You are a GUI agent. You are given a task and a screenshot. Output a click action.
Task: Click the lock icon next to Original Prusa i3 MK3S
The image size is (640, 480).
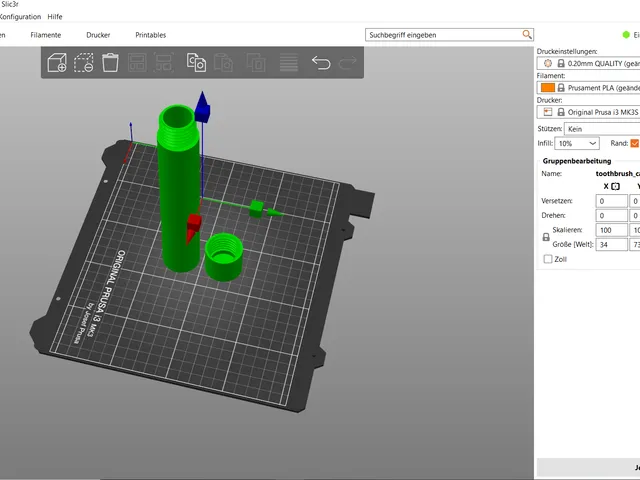click(561, 112)
